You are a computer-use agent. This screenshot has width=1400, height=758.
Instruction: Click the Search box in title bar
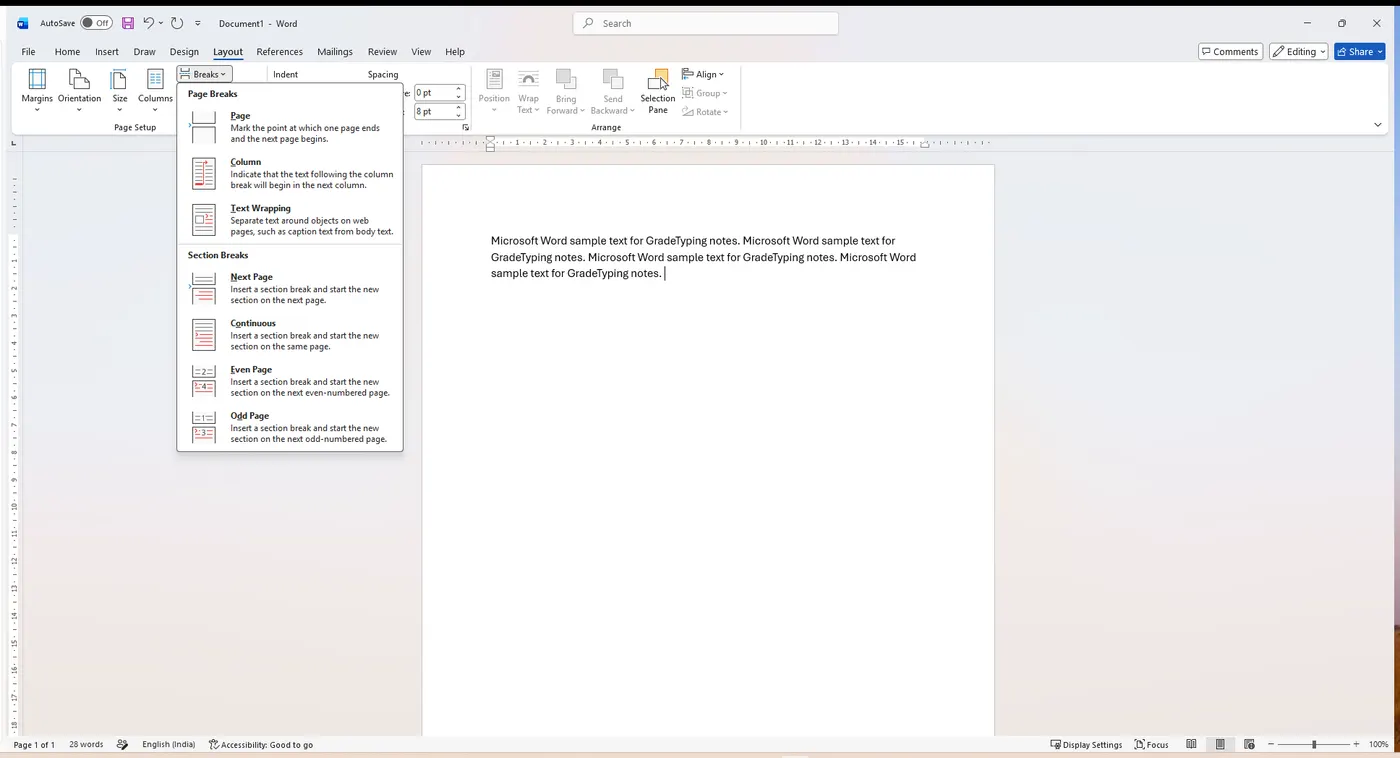pyautogui.click(x=705, y=23)
